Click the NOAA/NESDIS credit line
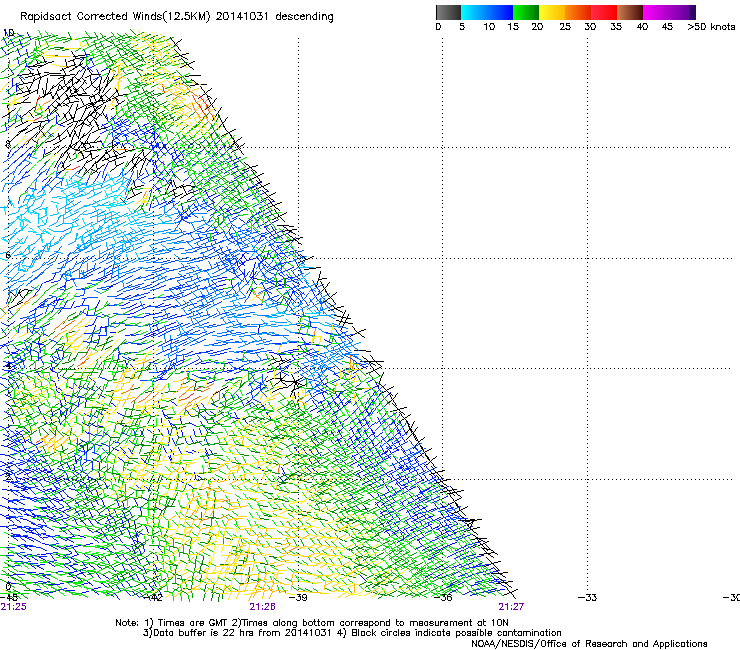The height and width of the screenshot is (650, 740). click(x=589, y=644)
